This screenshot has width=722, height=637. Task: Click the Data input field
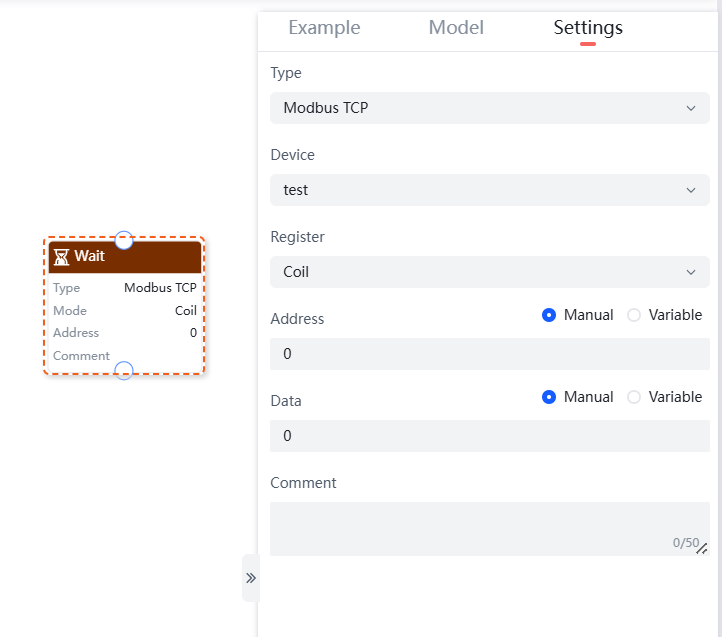[x=490, y=436]
